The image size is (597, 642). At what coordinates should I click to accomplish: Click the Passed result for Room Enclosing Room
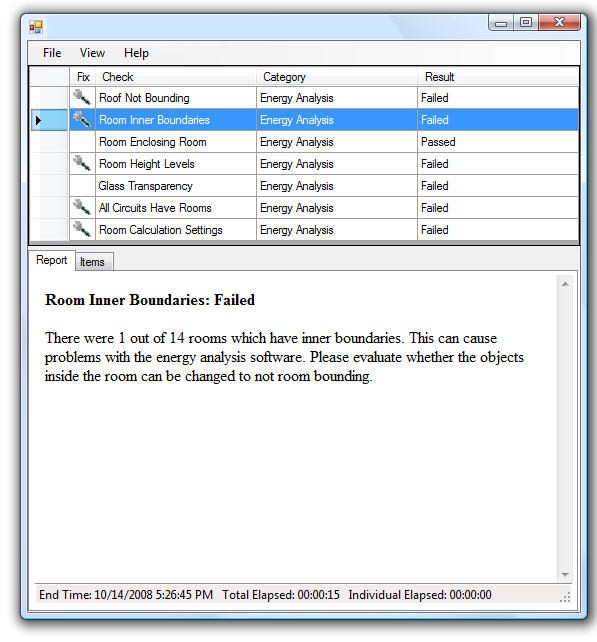tap(498, 142)
